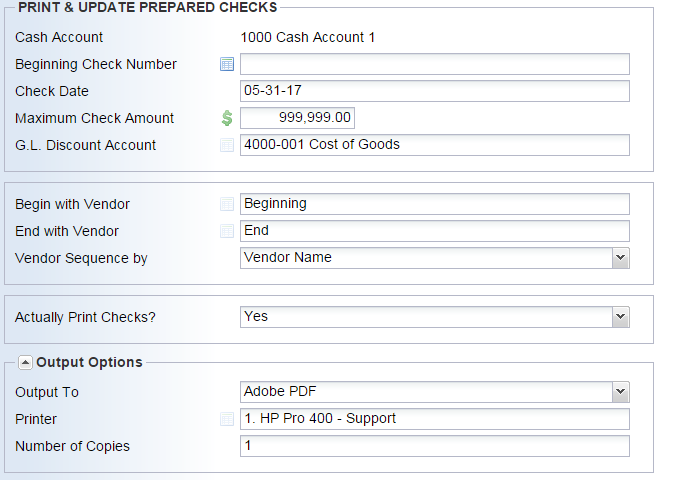This screenshot has width=686, height=480.
Task: Click the End with Vendor field
Action: point(435,231)
